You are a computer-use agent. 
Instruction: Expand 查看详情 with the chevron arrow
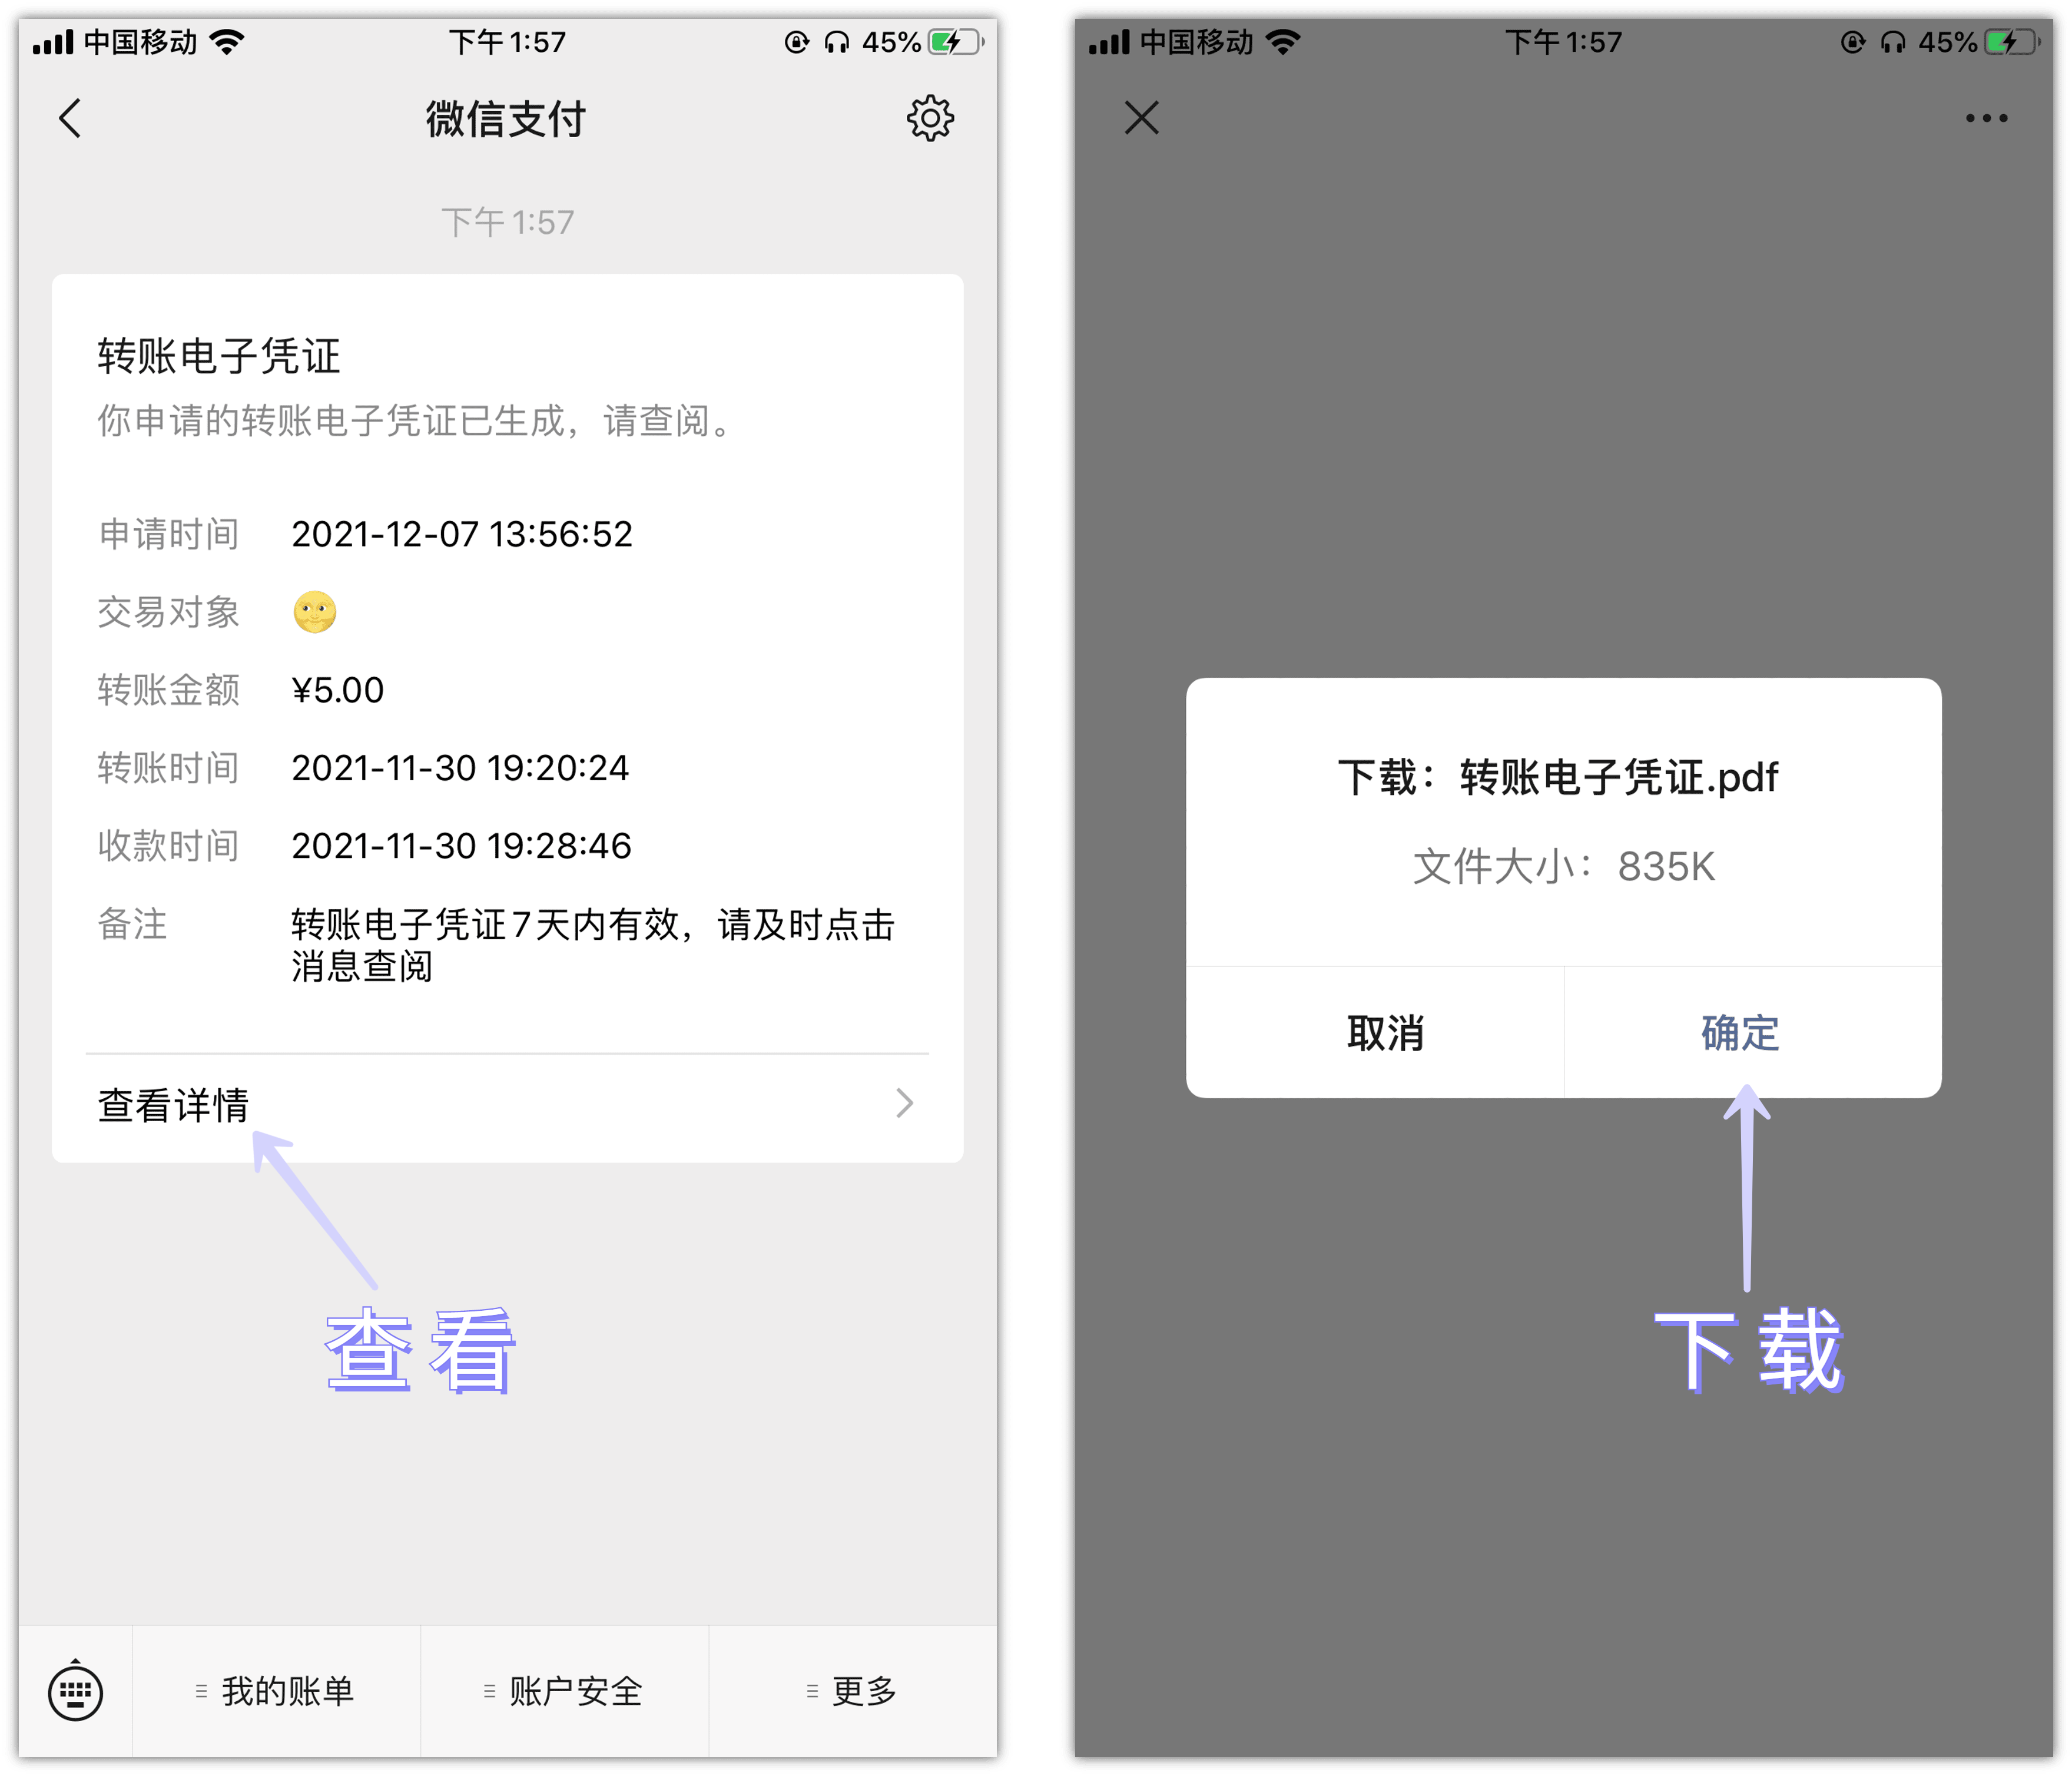(x=904, y=1103)
